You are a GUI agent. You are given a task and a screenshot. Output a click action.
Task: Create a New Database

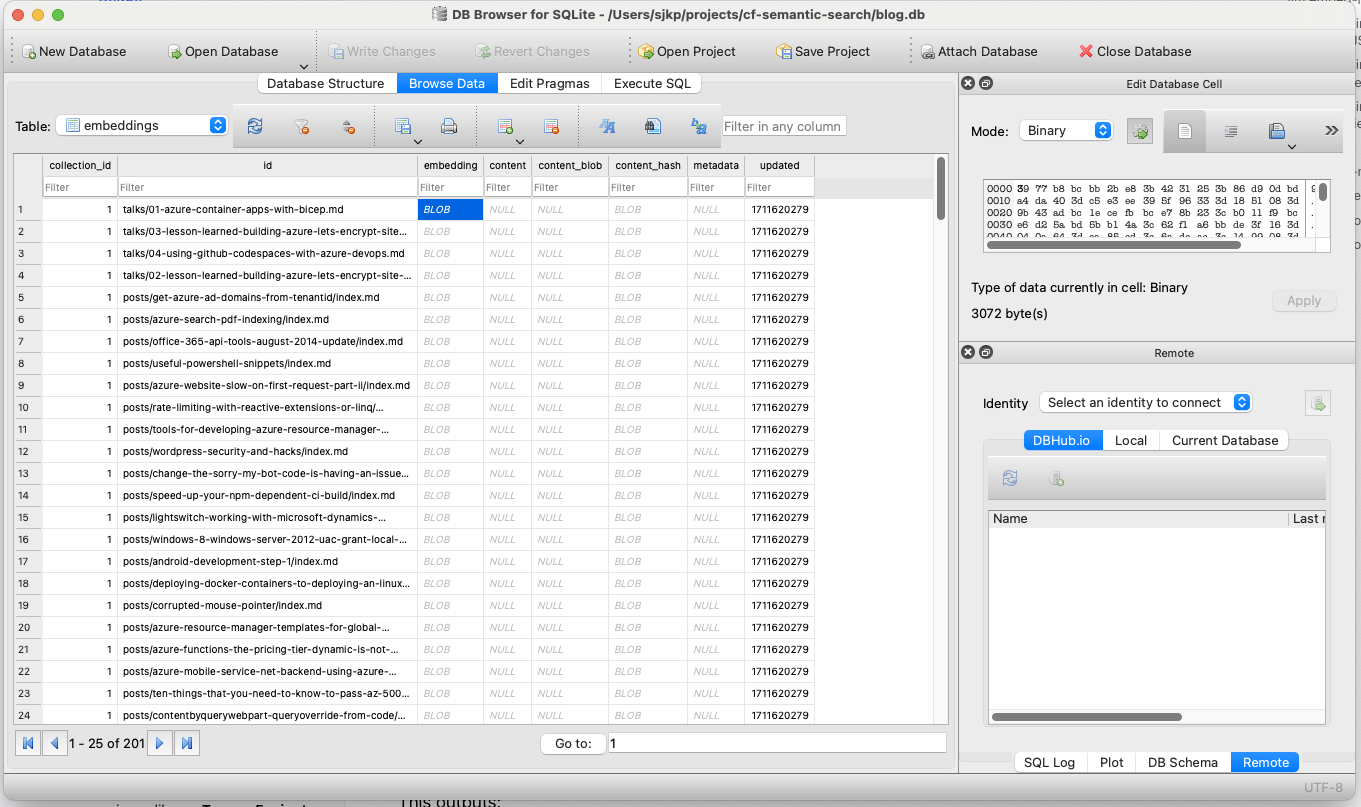click(74, 51)
